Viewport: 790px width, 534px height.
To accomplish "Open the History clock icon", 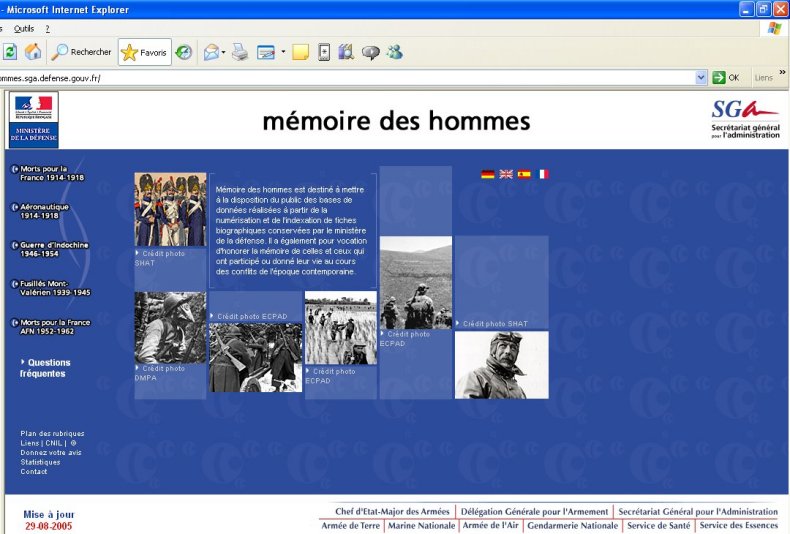I will click(183, 52).
